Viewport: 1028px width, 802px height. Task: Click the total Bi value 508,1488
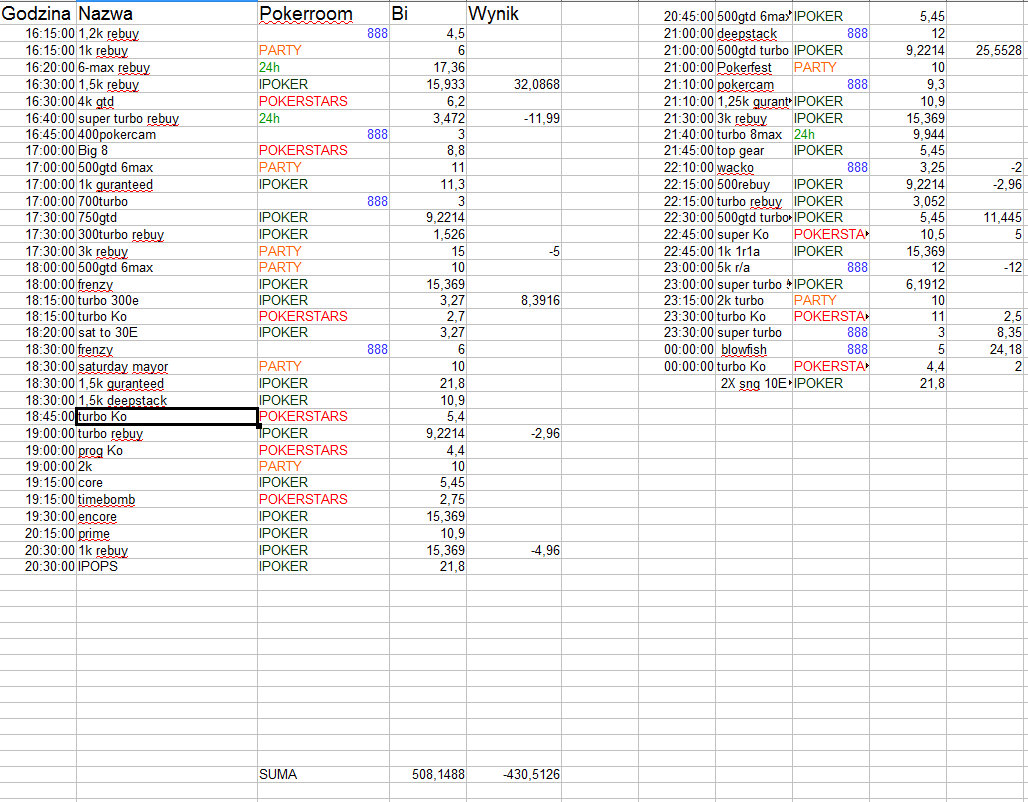[428, 774]
